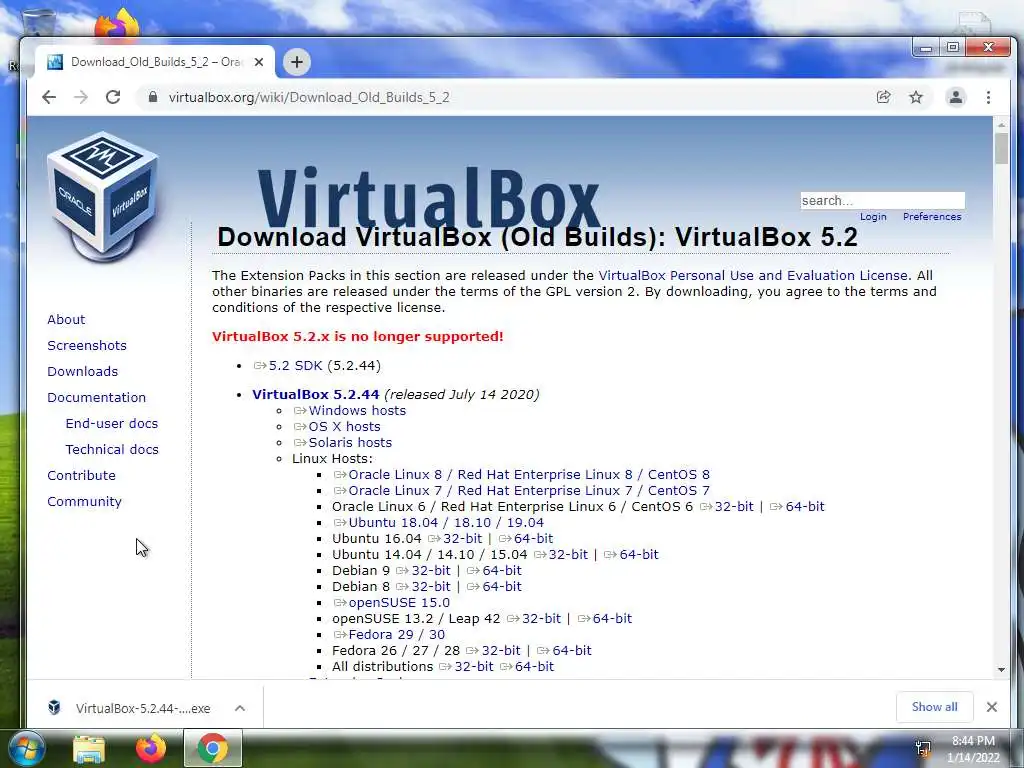Open End-user docs sidebar link
Screen dimensions: 1024x768
click(112, 423)
